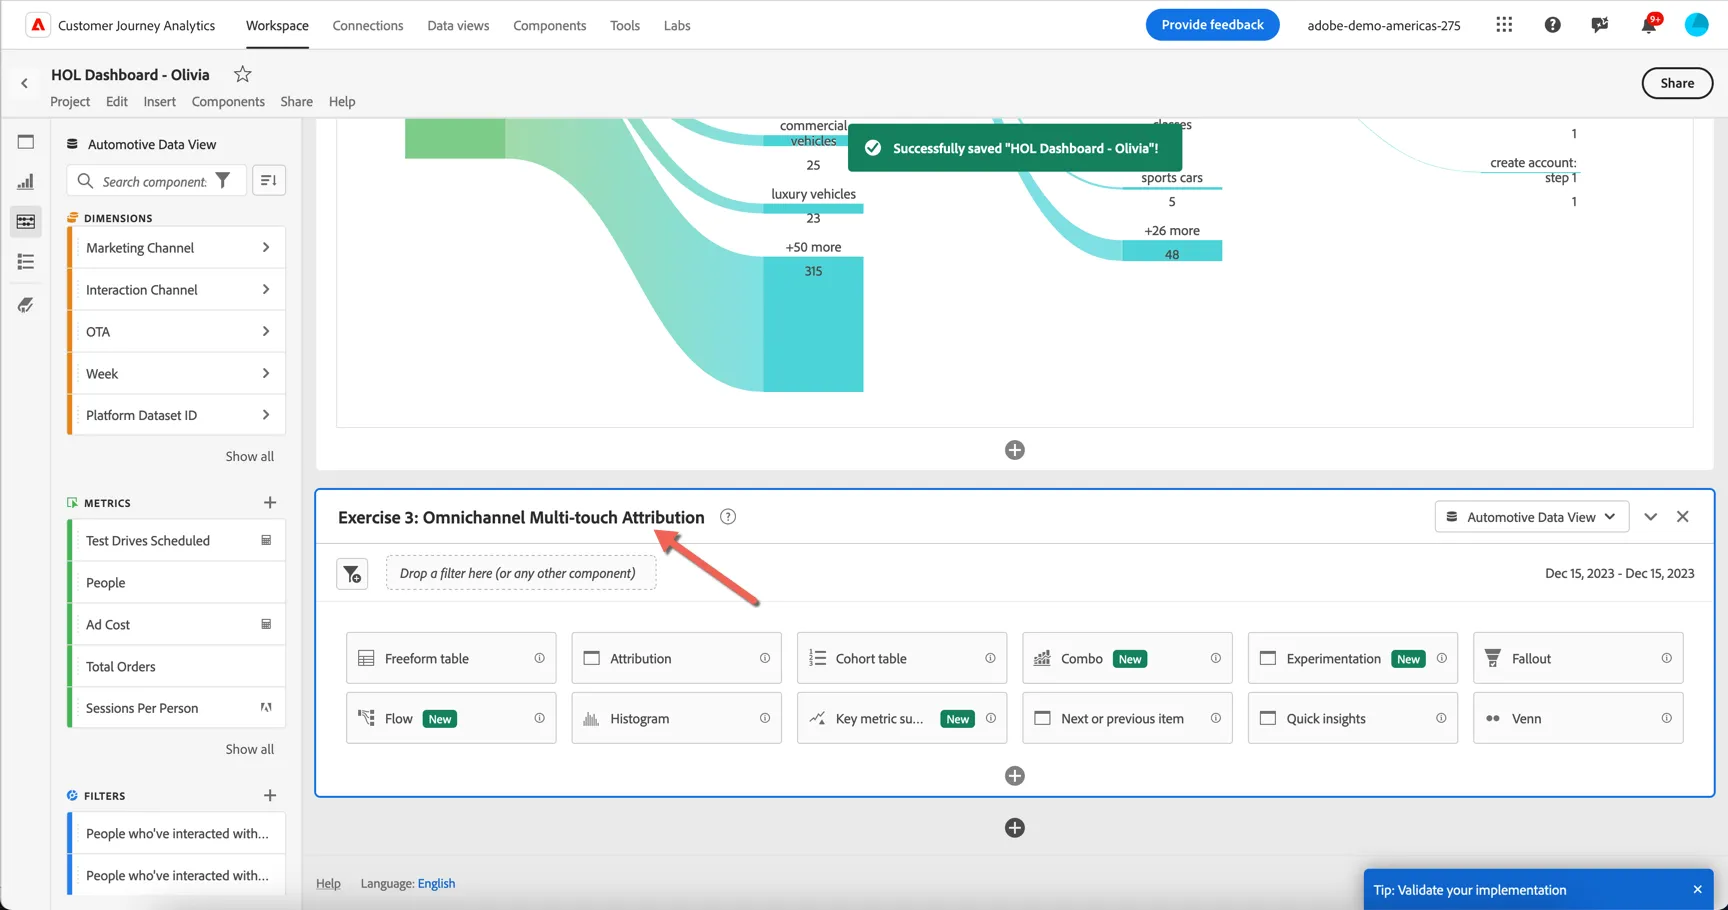The height and width of the screenshot is (910, 1728).
Task: Click the Search components field
Action: [x=155, y=181]
